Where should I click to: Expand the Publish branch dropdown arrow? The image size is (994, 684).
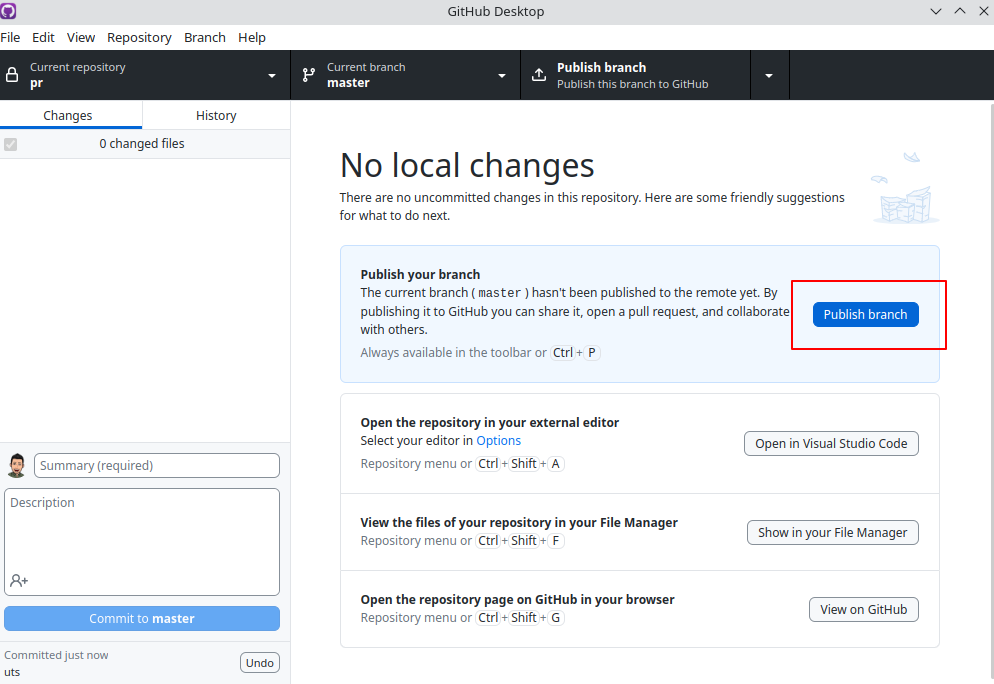769,74
